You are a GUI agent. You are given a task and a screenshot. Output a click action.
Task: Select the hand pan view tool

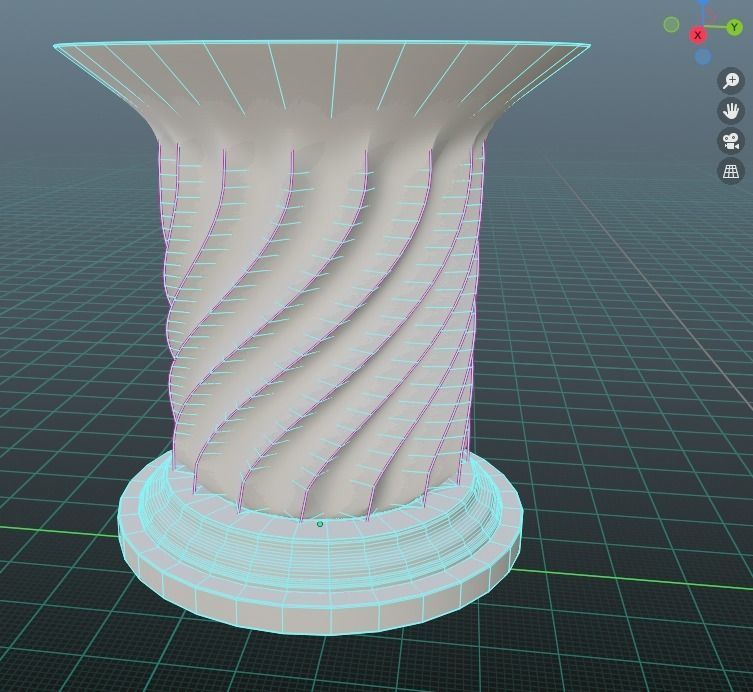(731, 111)
